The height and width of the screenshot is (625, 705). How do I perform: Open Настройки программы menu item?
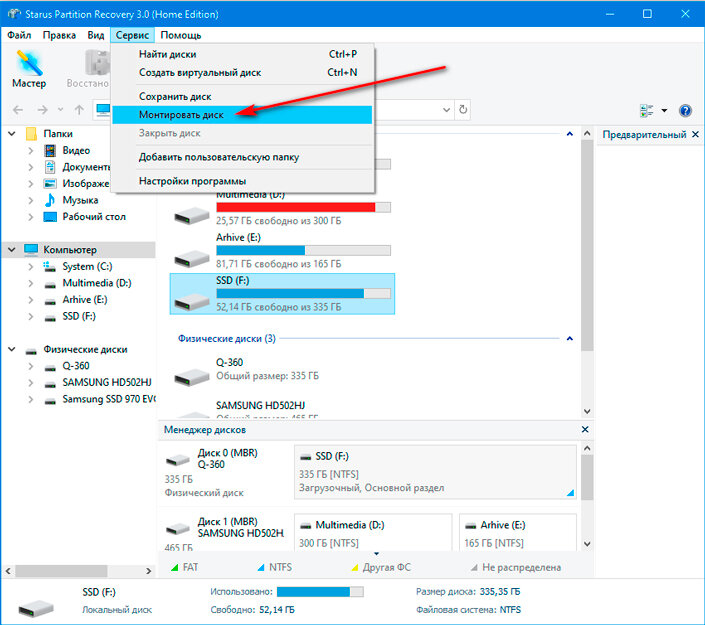pyautogui.click(x=242, y=181)
